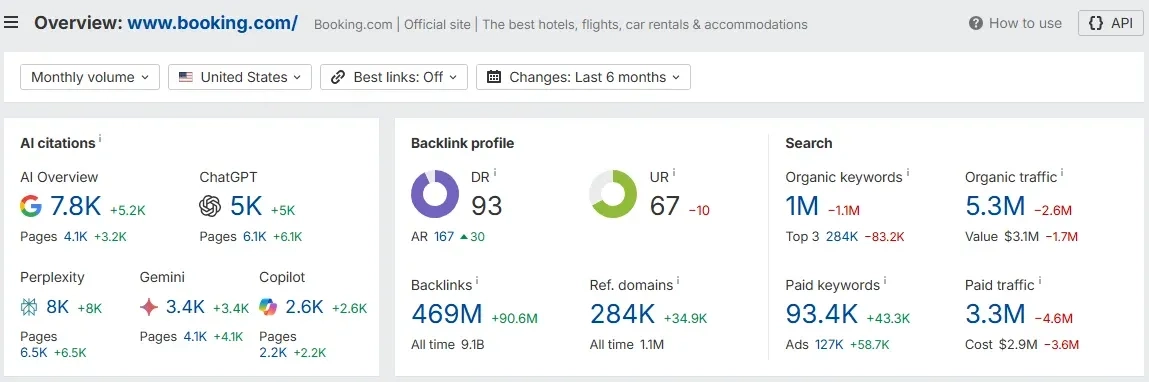The image size is (1149, 382).
Task: Click the Top 3 284K value
Action: tap(842, 237)
